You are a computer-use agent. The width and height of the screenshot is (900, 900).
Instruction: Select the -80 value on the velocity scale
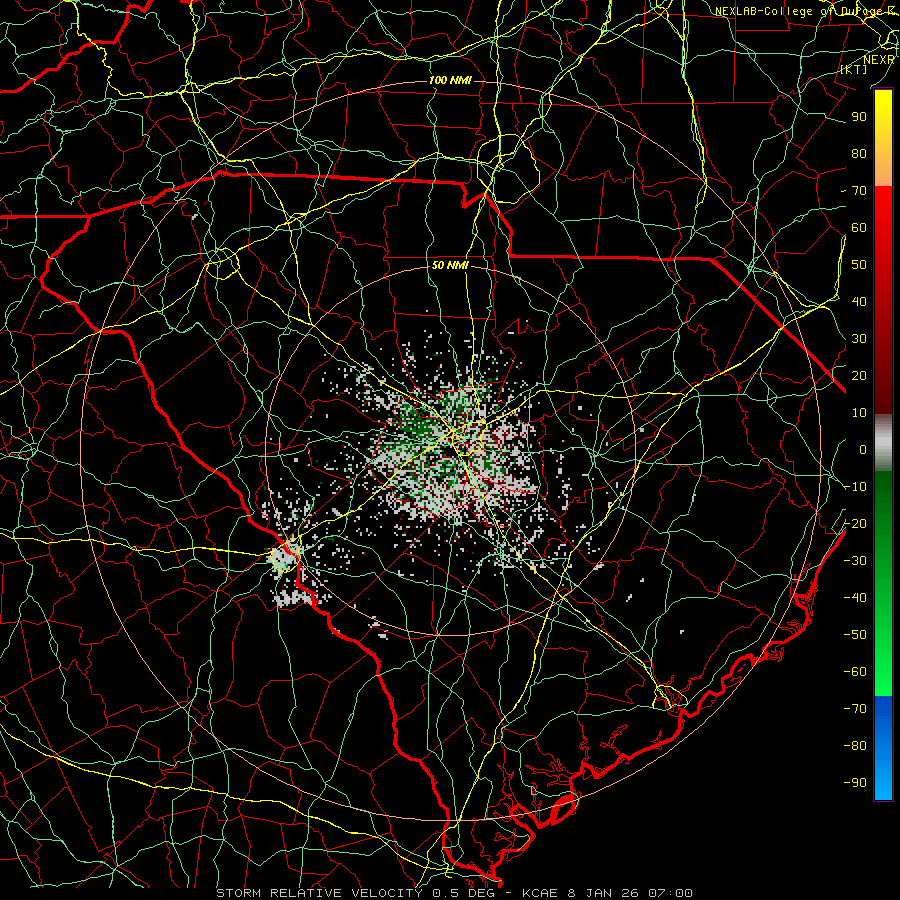tap(855, 746)
